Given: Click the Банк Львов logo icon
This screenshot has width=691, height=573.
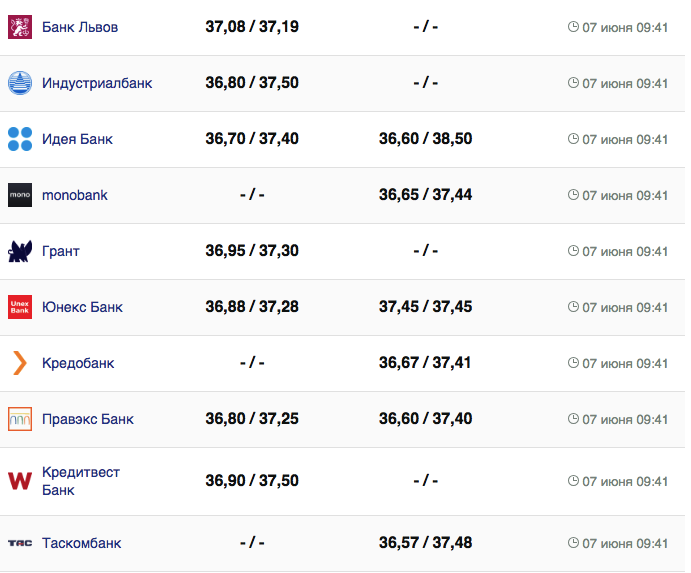Looking at the screenshot, I should [x=20, y=27].
